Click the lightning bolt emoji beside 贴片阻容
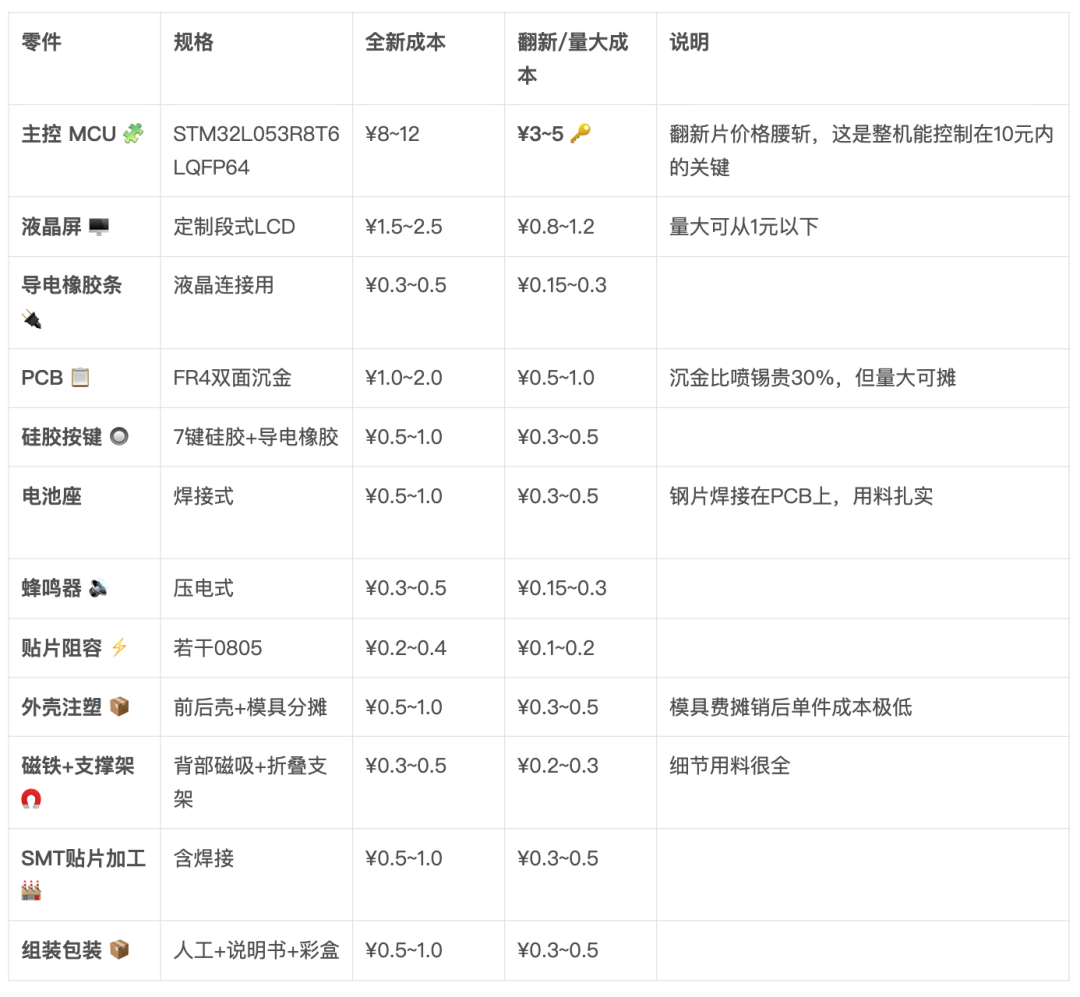Image resolution: width=1080 pixels, height=997 pixels. click(x=119, y=648)
